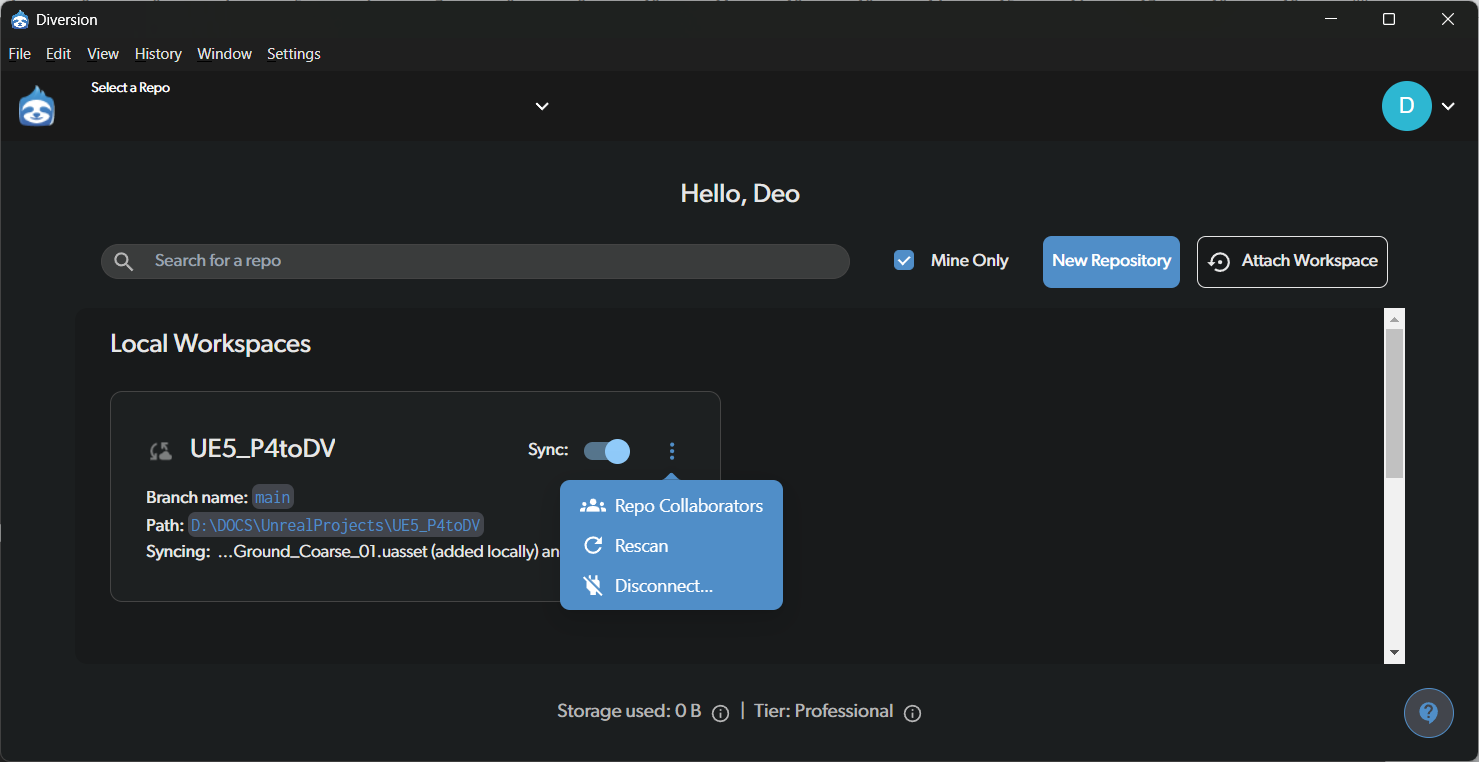This screenshot has width=1479, height=762.
Task: Click the scrollbar up arrow
Action: (1394, 318)
